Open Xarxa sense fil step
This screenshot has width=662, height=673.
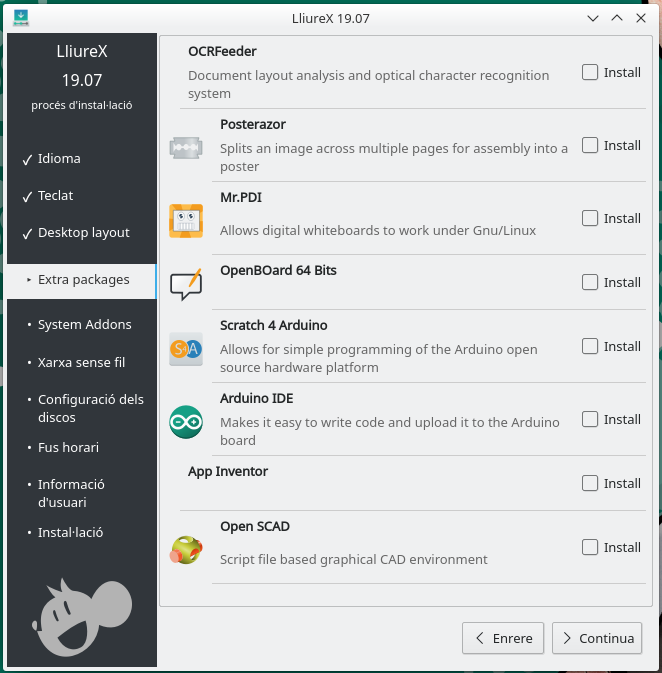point(81,362)
